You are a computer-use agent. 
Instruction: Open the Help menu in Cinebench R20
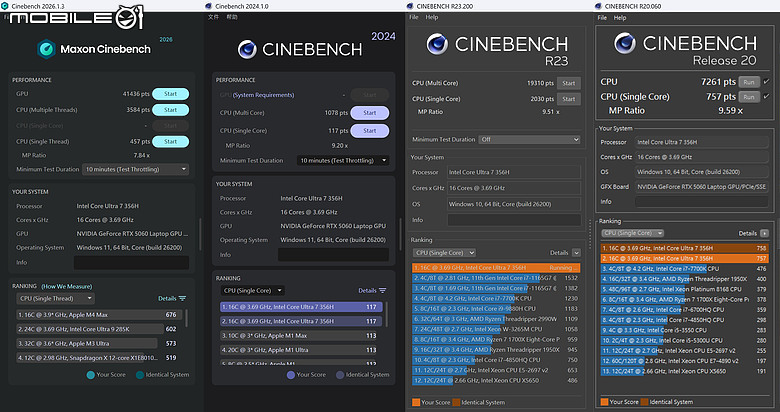point(620,17)
